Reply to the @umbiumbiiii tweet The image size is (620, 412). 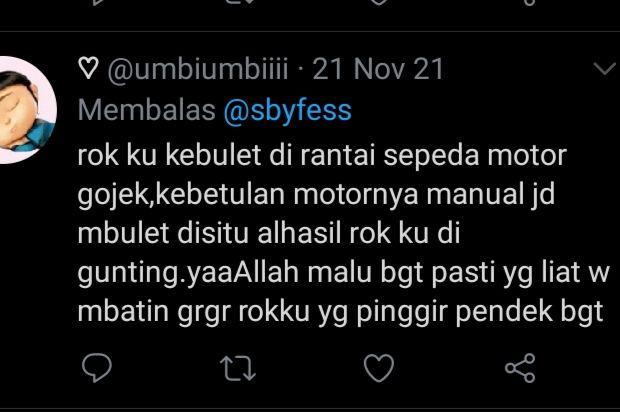tap(97, 368)
